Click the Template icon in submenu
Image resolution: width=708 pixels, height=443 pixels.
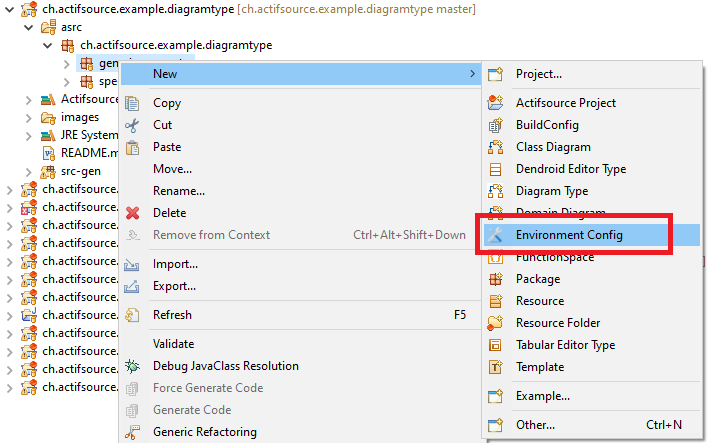[x=495, y=367]
